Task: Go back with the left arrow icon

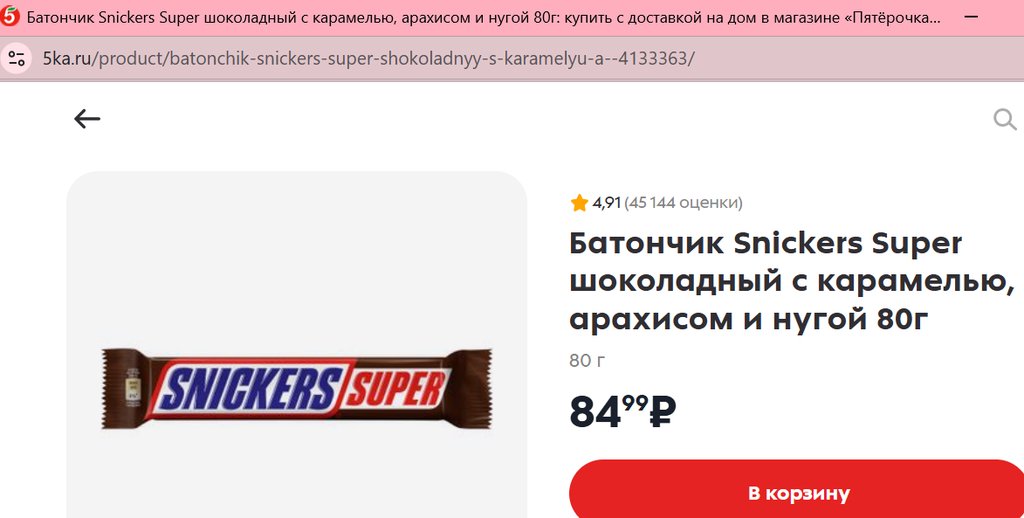Action: click(x=87, y=119)
